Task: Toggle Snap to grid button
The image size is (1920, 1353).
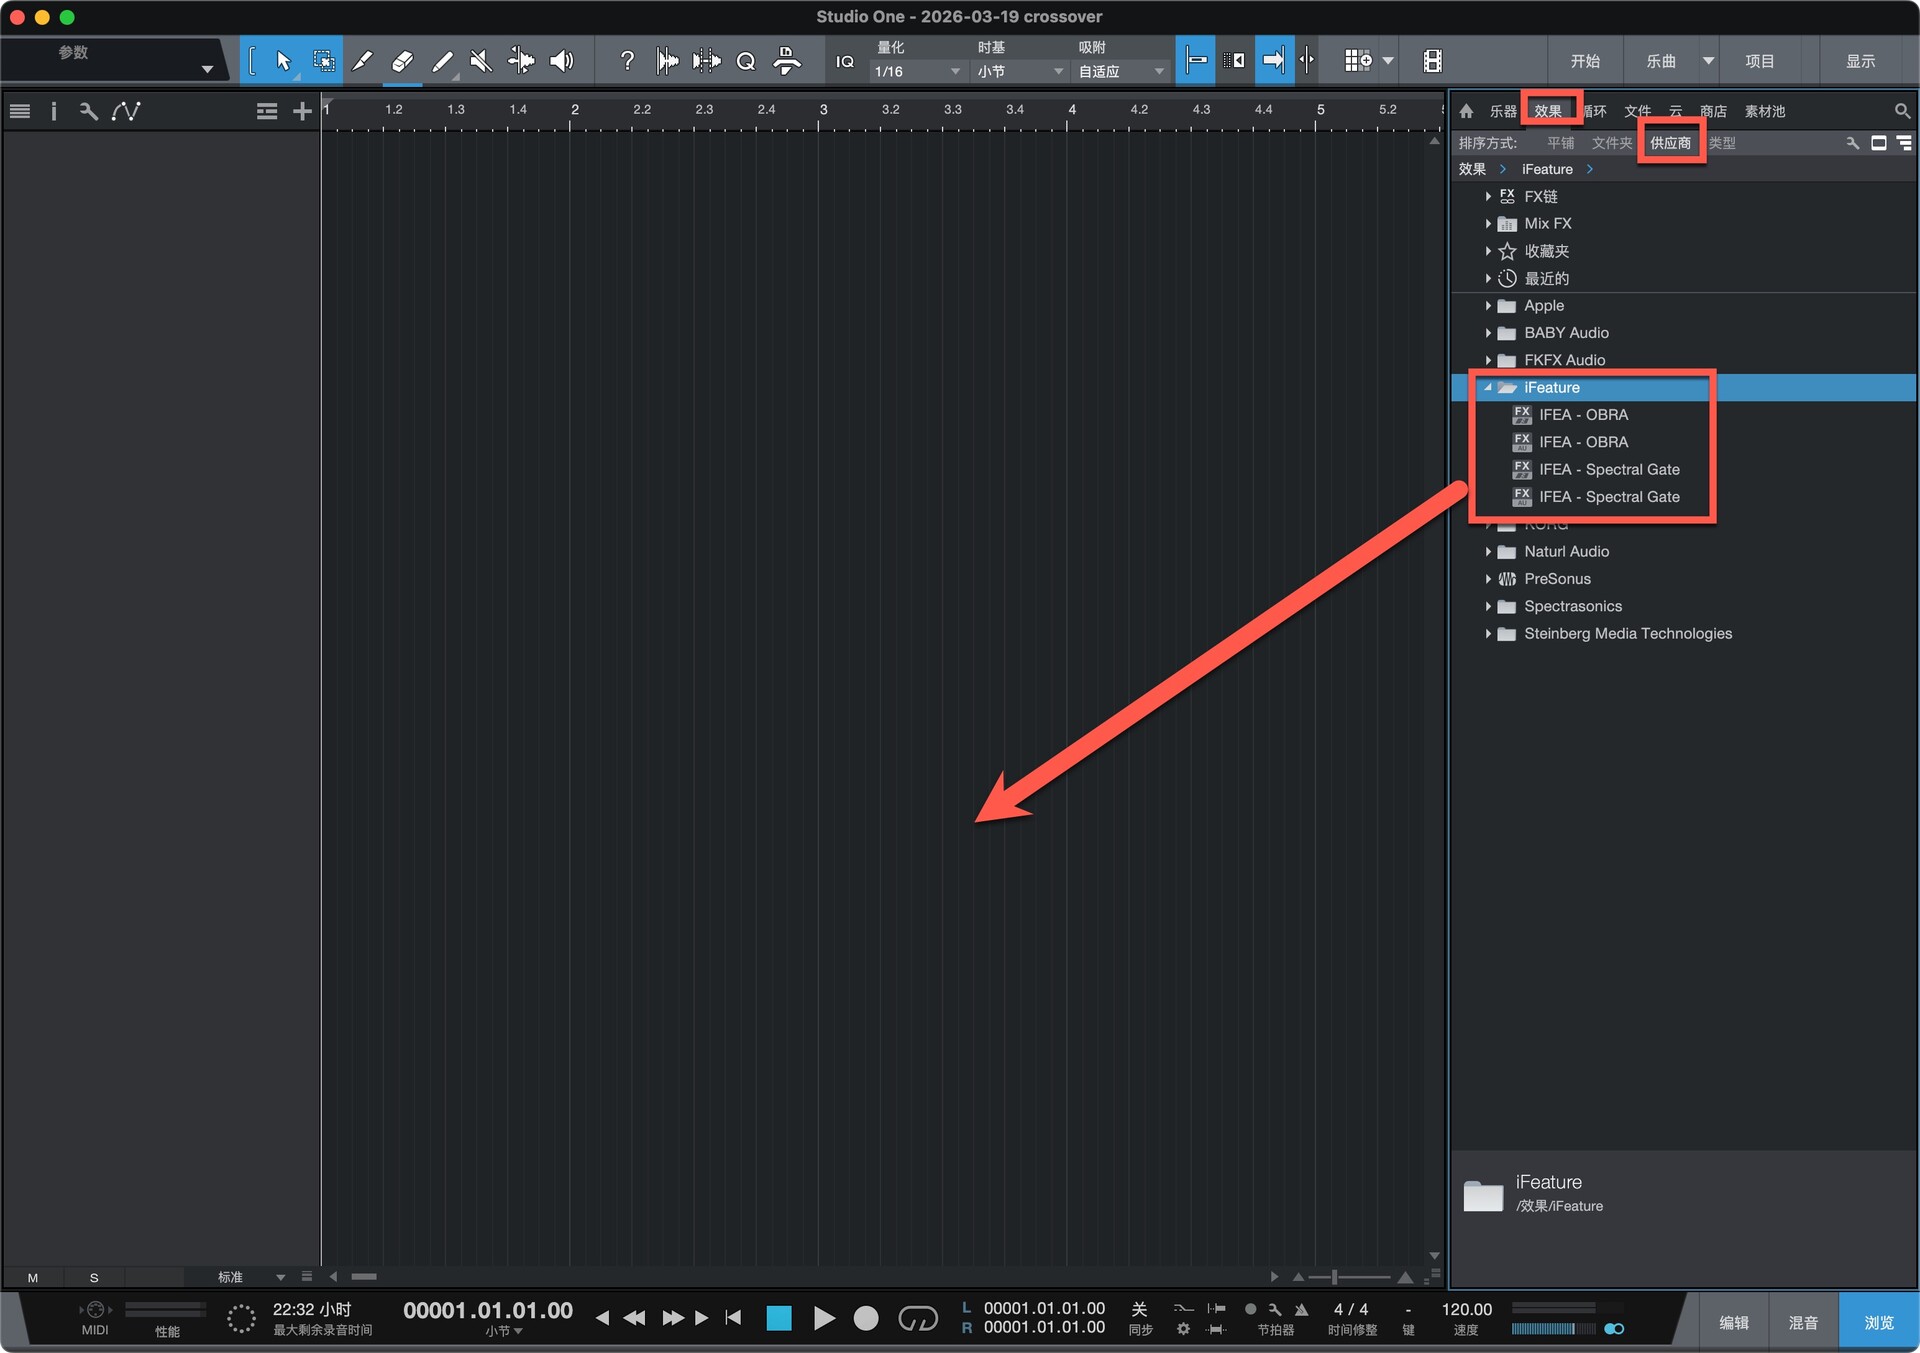Action: (1196, 61)
